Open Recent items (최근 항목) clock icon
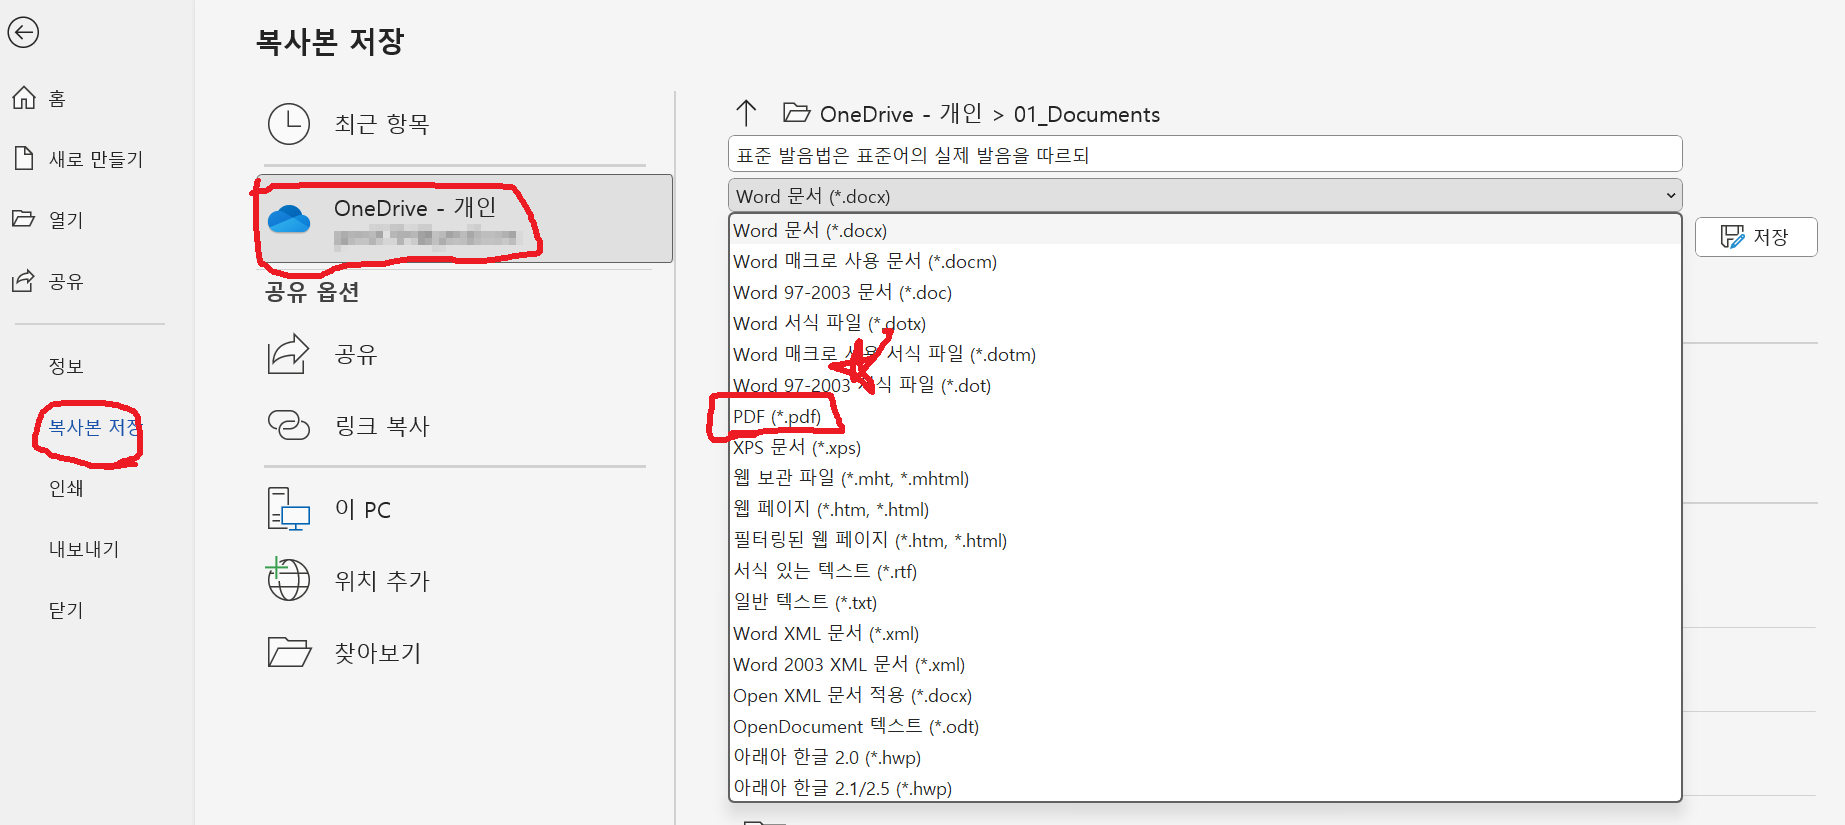The width and height of the screenshot is (1845, 825). 289,124
